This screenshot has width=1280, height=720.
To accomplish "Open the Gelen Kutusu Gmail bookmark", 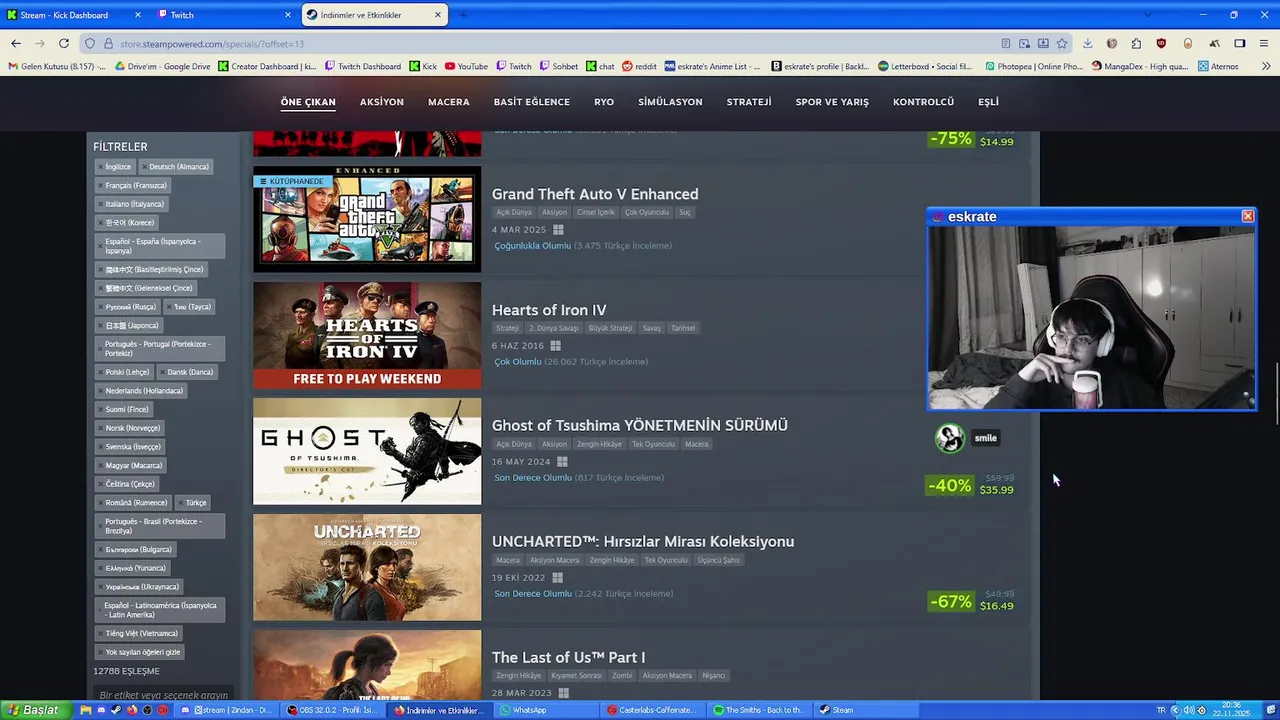I will 56,66.
